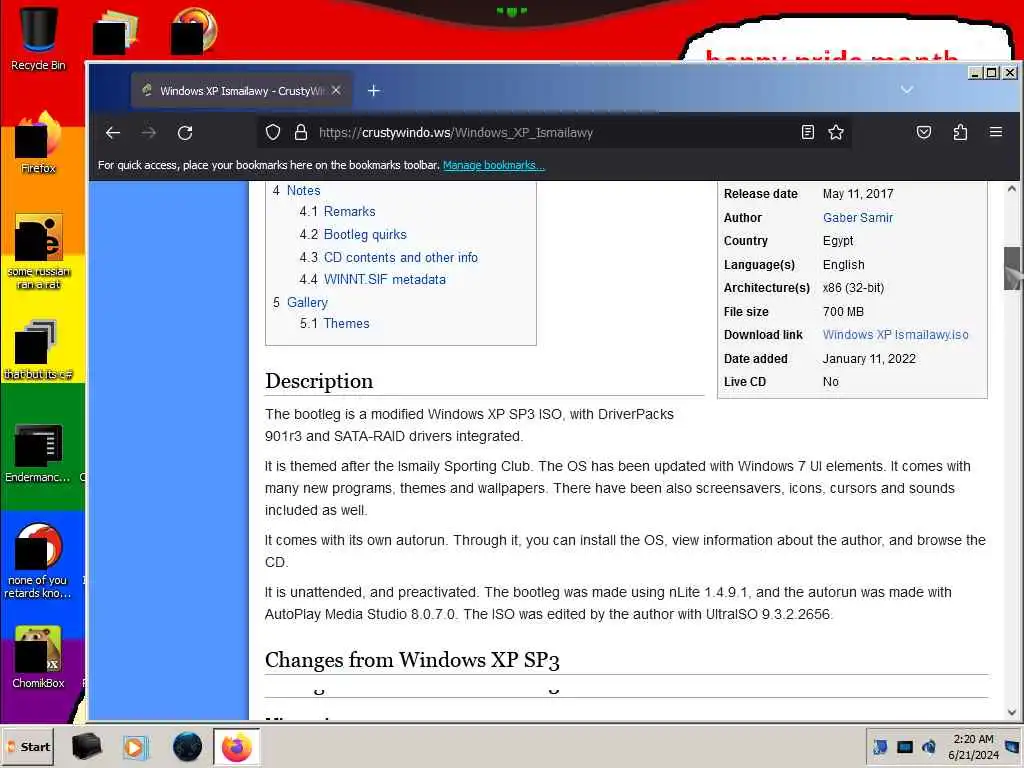Jump to 4.2 Bootleg quirks section

click(365, 234)
